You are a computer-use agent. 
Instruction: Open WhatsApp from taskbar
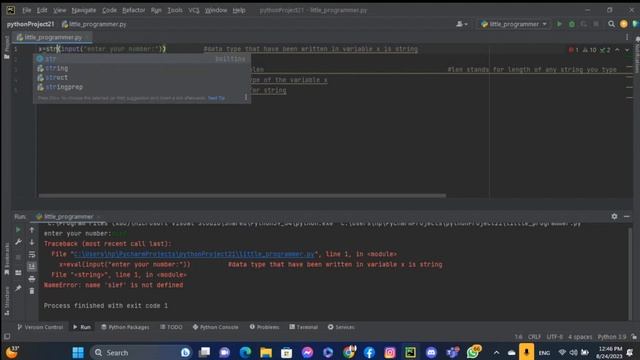(x=473, y=352)
